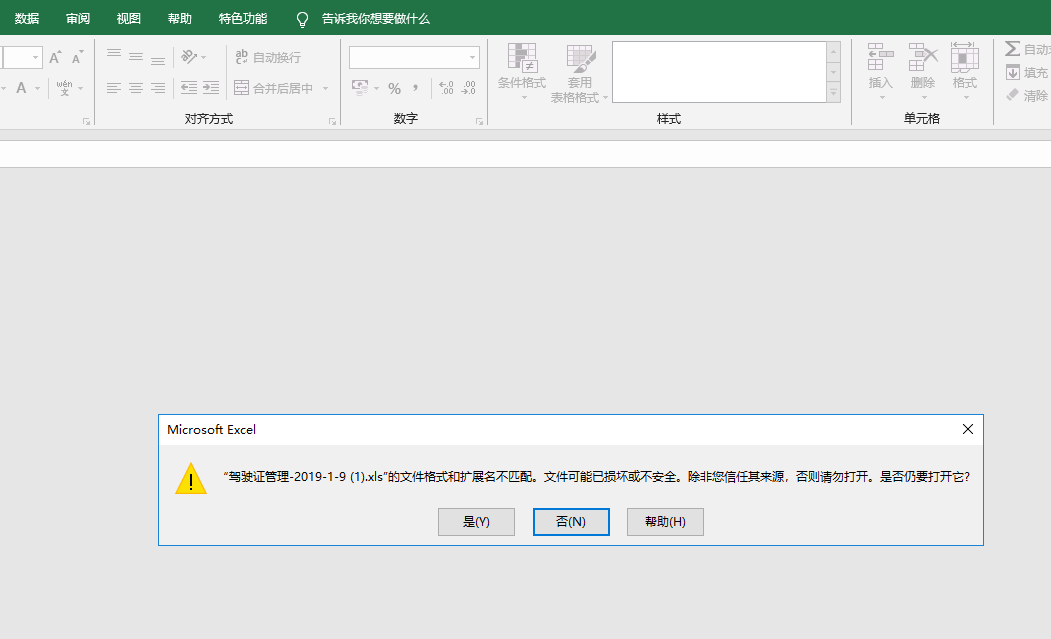Apply comma style icon
The image size is (1051, 639).
coord(416,88)
